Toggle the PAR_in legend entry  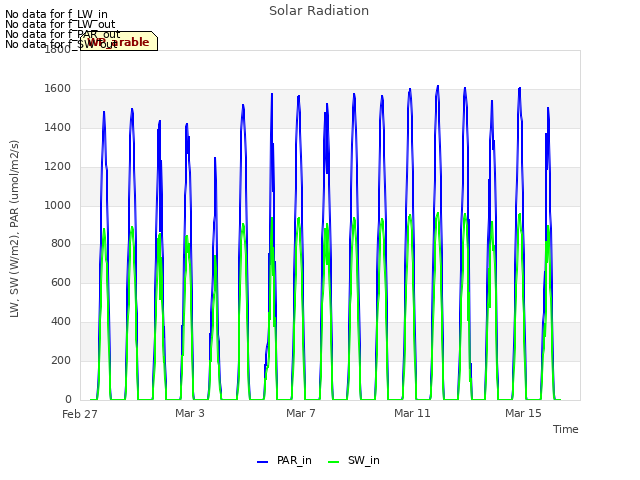coord(284,460)
